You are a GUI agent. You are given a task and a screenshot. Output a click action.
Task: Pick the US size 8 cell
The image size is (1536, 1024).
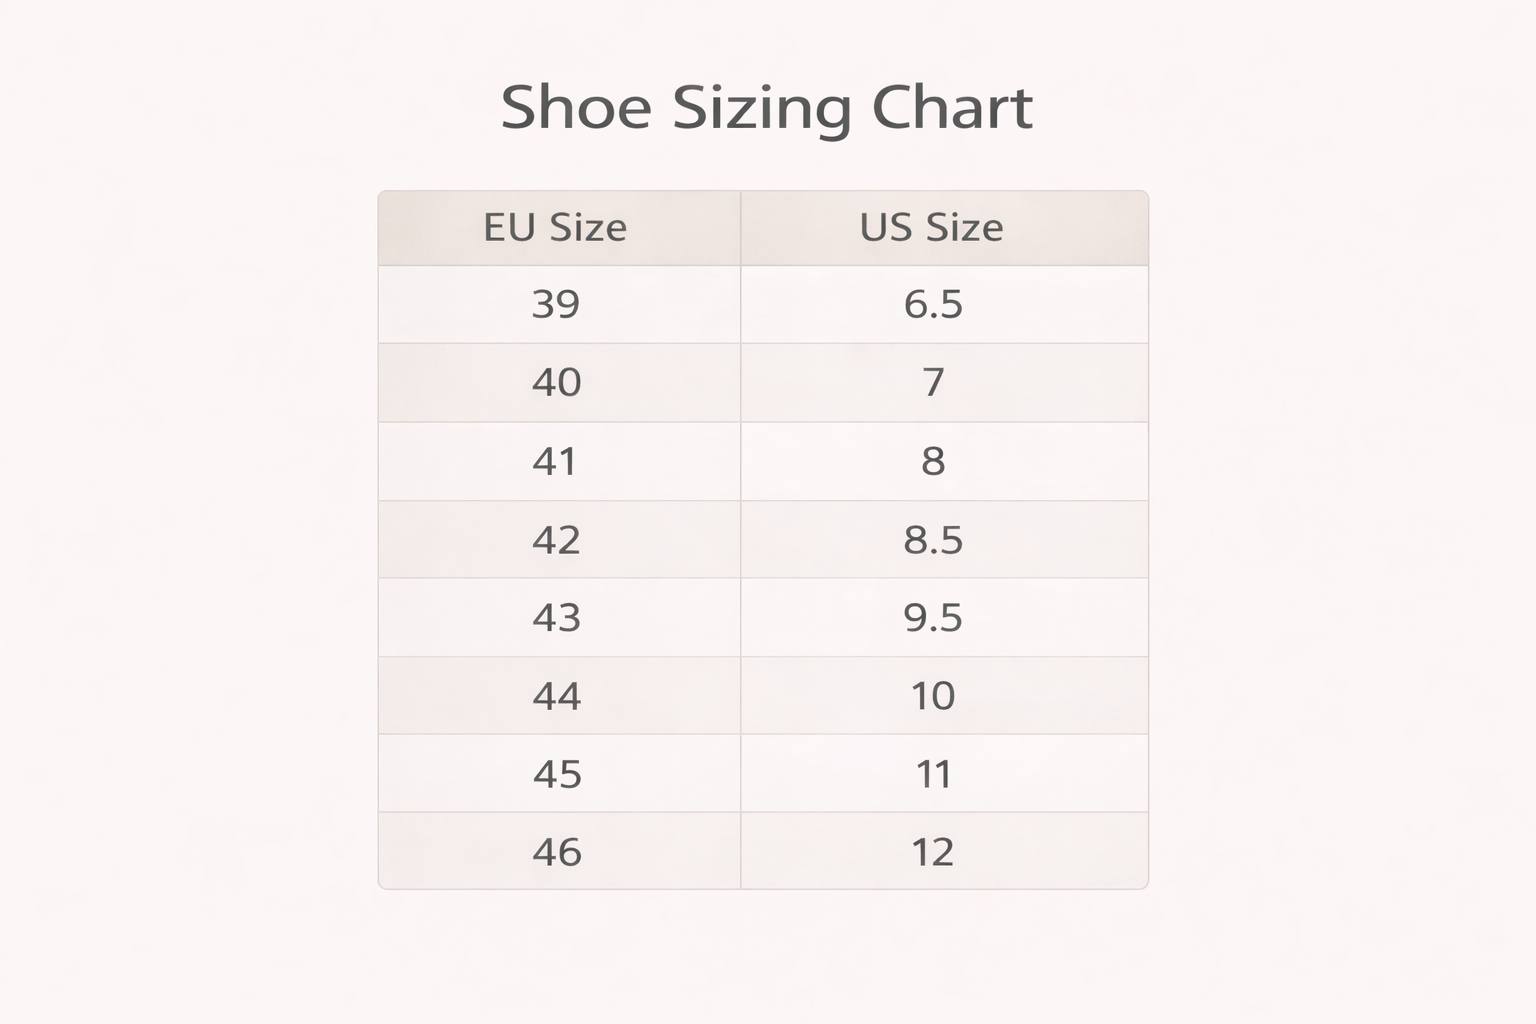tap(933, 461)
